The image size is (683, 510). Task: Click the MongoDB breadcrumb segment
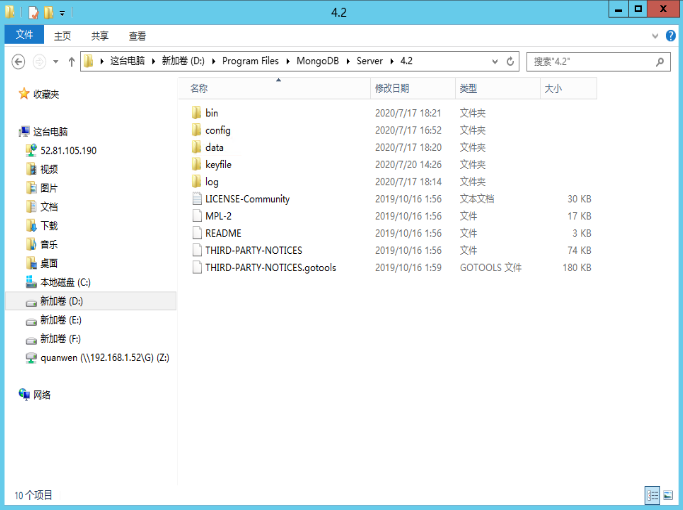317,61
